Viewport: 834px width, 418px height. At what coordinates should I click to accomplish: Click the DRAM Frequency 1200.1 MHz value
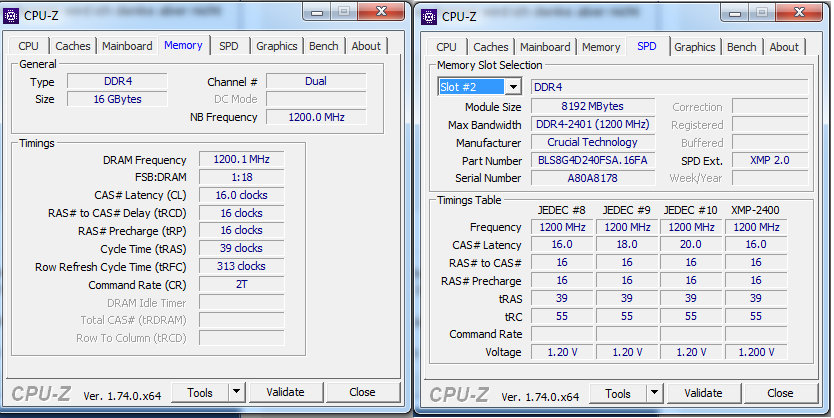pyautogui.click(x=241, y=160)
